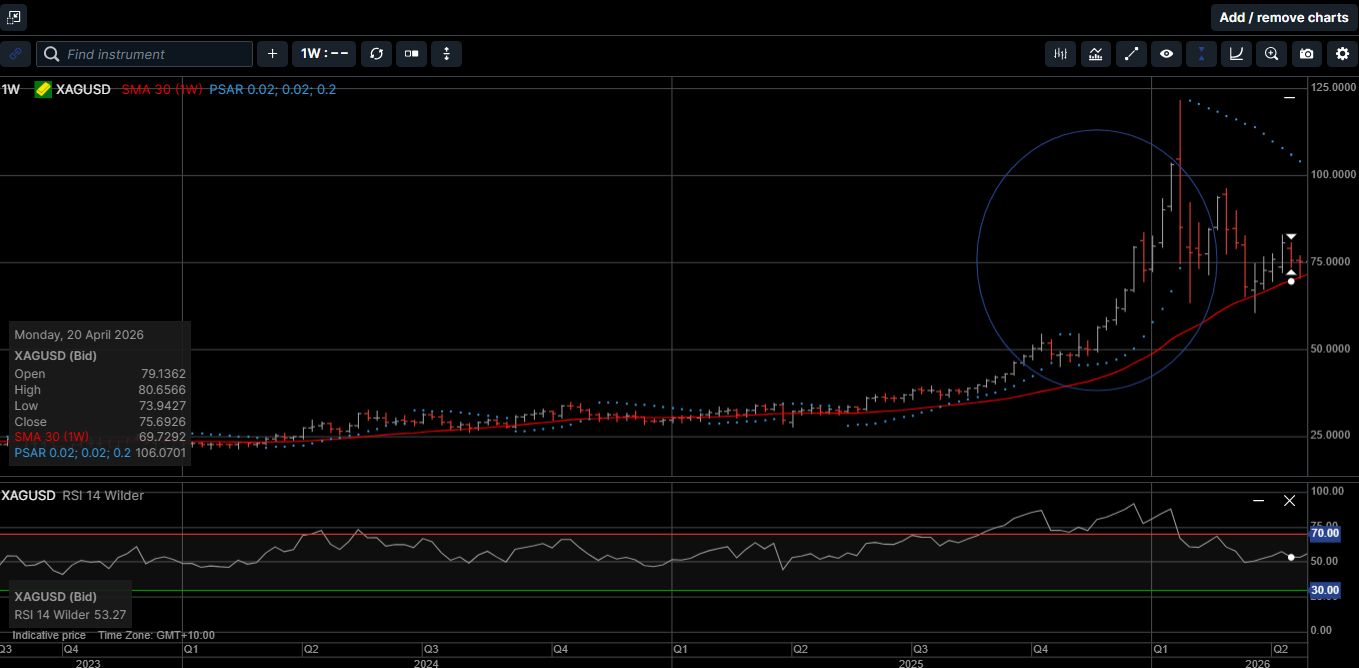
Task: Close the RSI indicator pane
Action: 1289,500
